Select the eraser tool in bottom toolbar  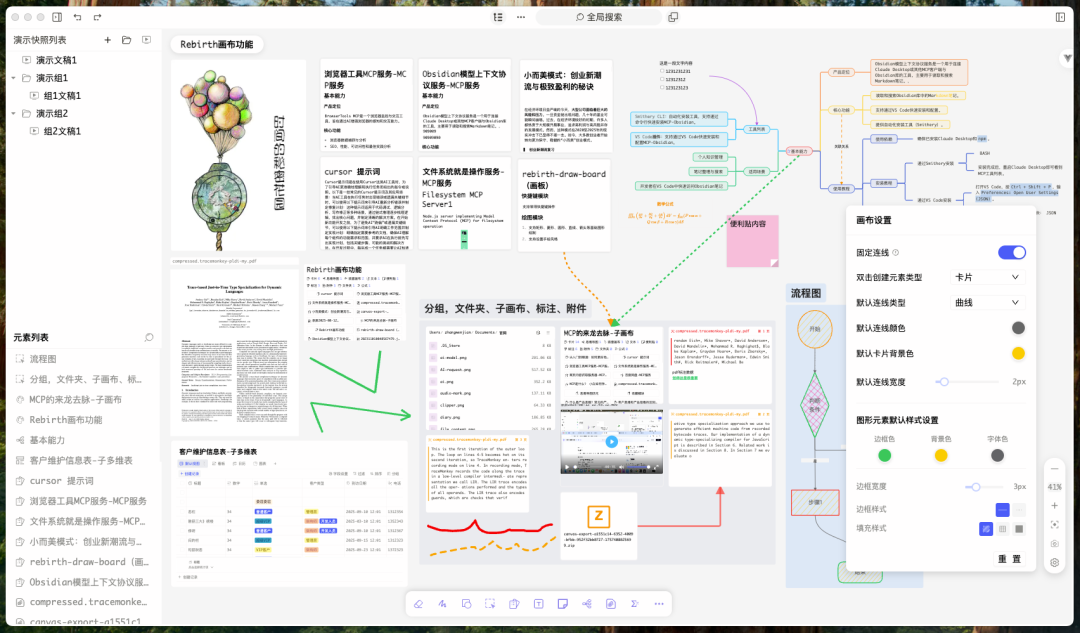point(419,604)
